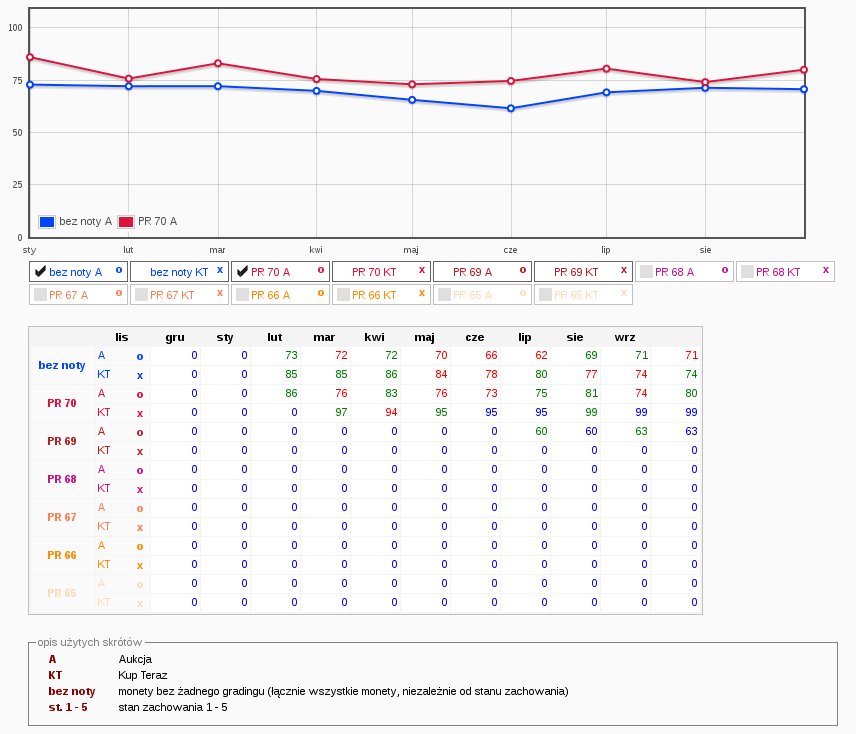Click the x marker icon for 'PR 69 KT'
The width and height of the screenshot is (856, 734).
click(x=623, y=270)
